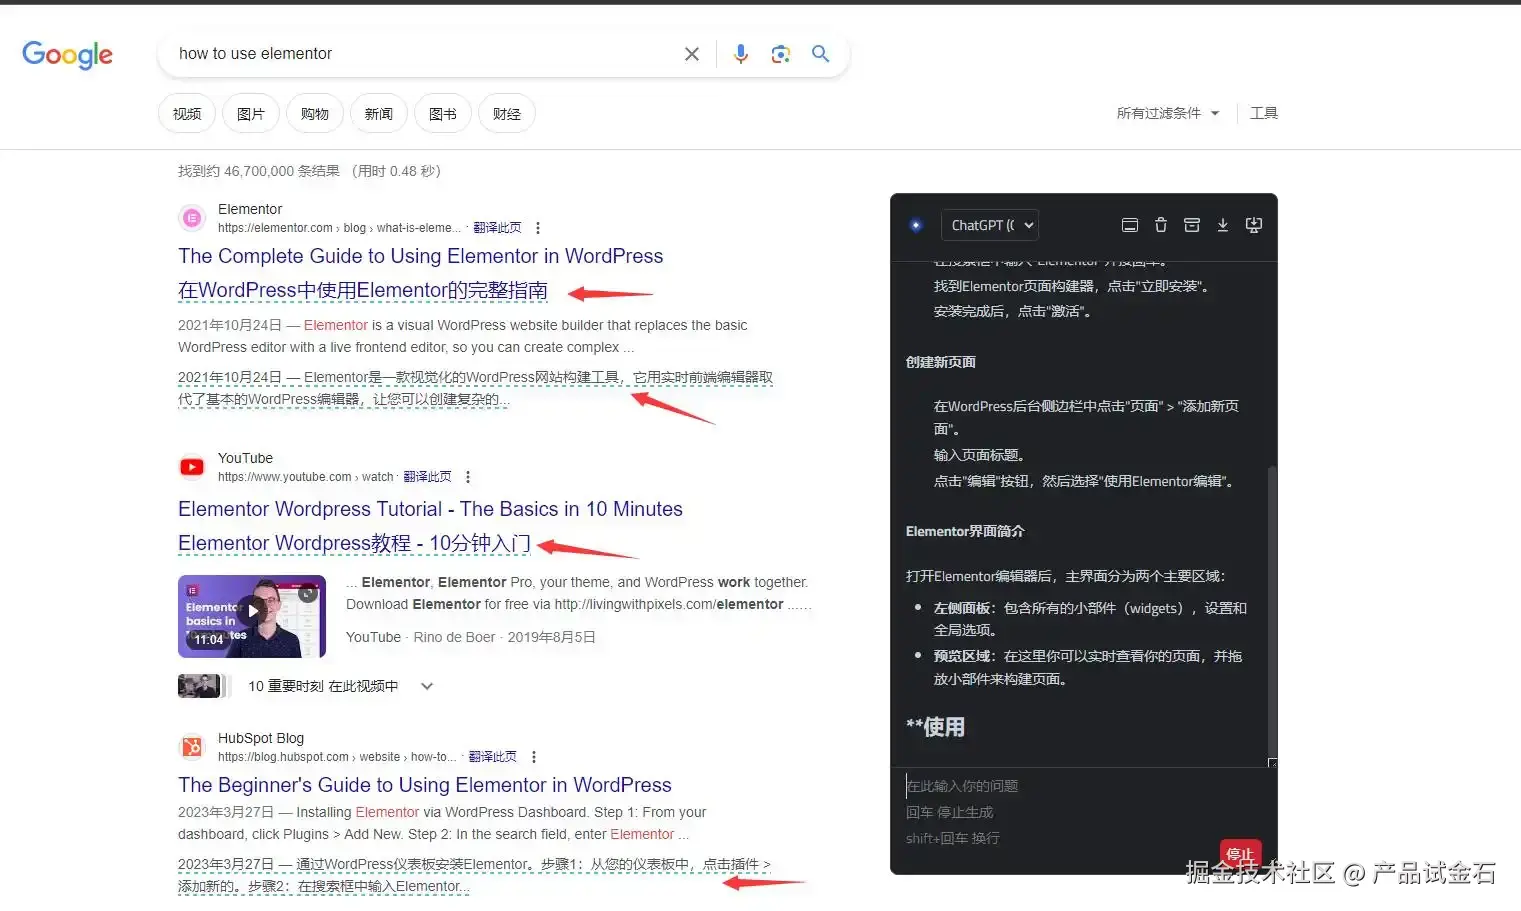
Task: Select the 新闻 filter tab
Action: coord(379,114)
